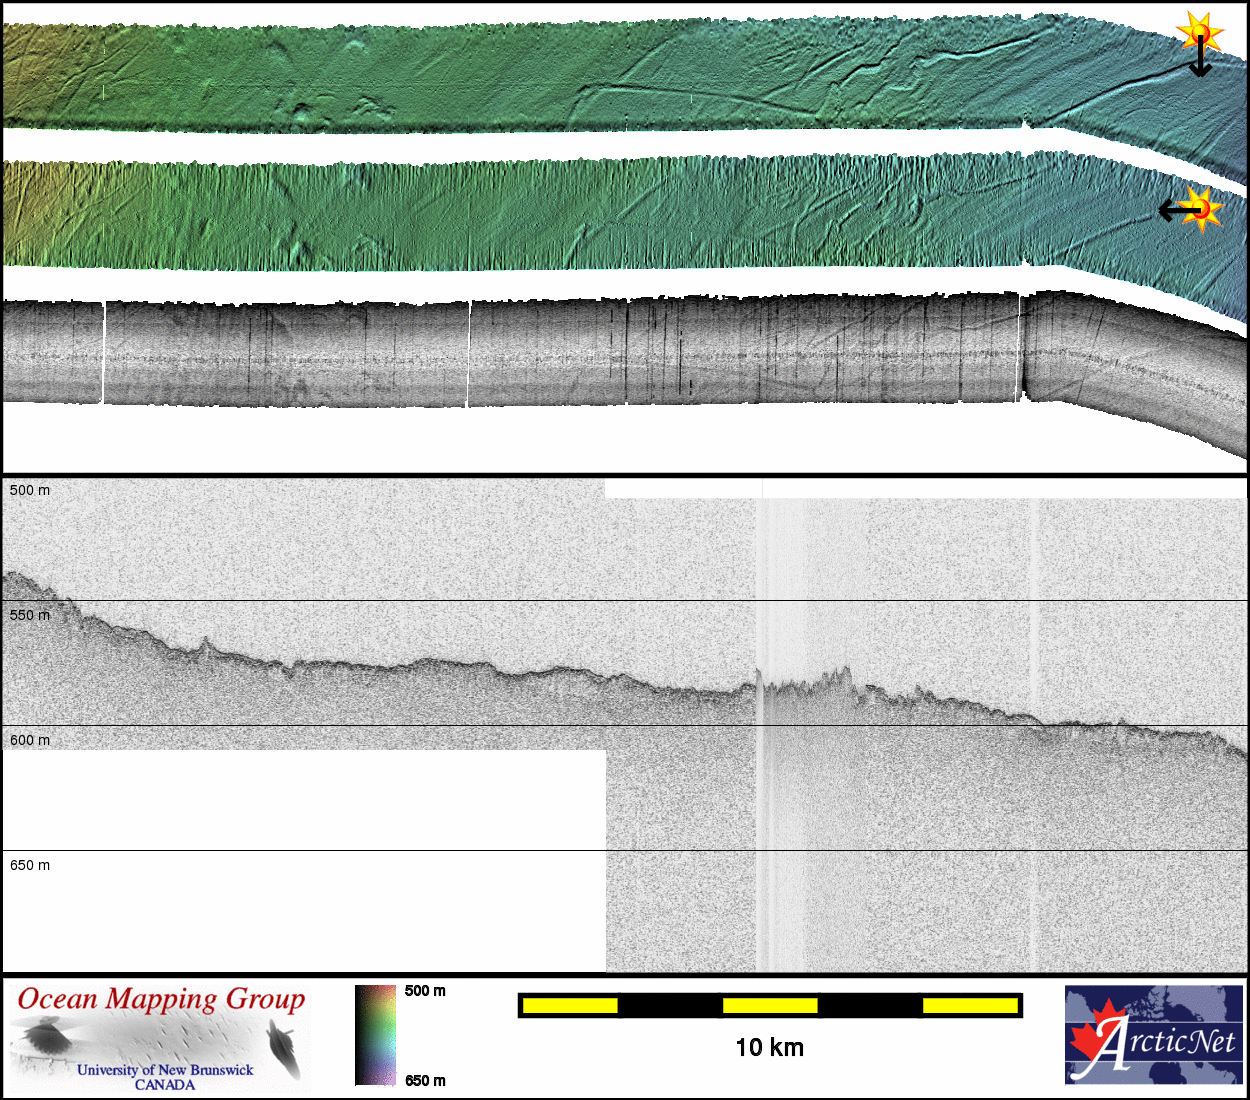The image size is (1250, 1100).
Task: Click the Ocean Mapping Group title text
Action: [x=161, y=999]
